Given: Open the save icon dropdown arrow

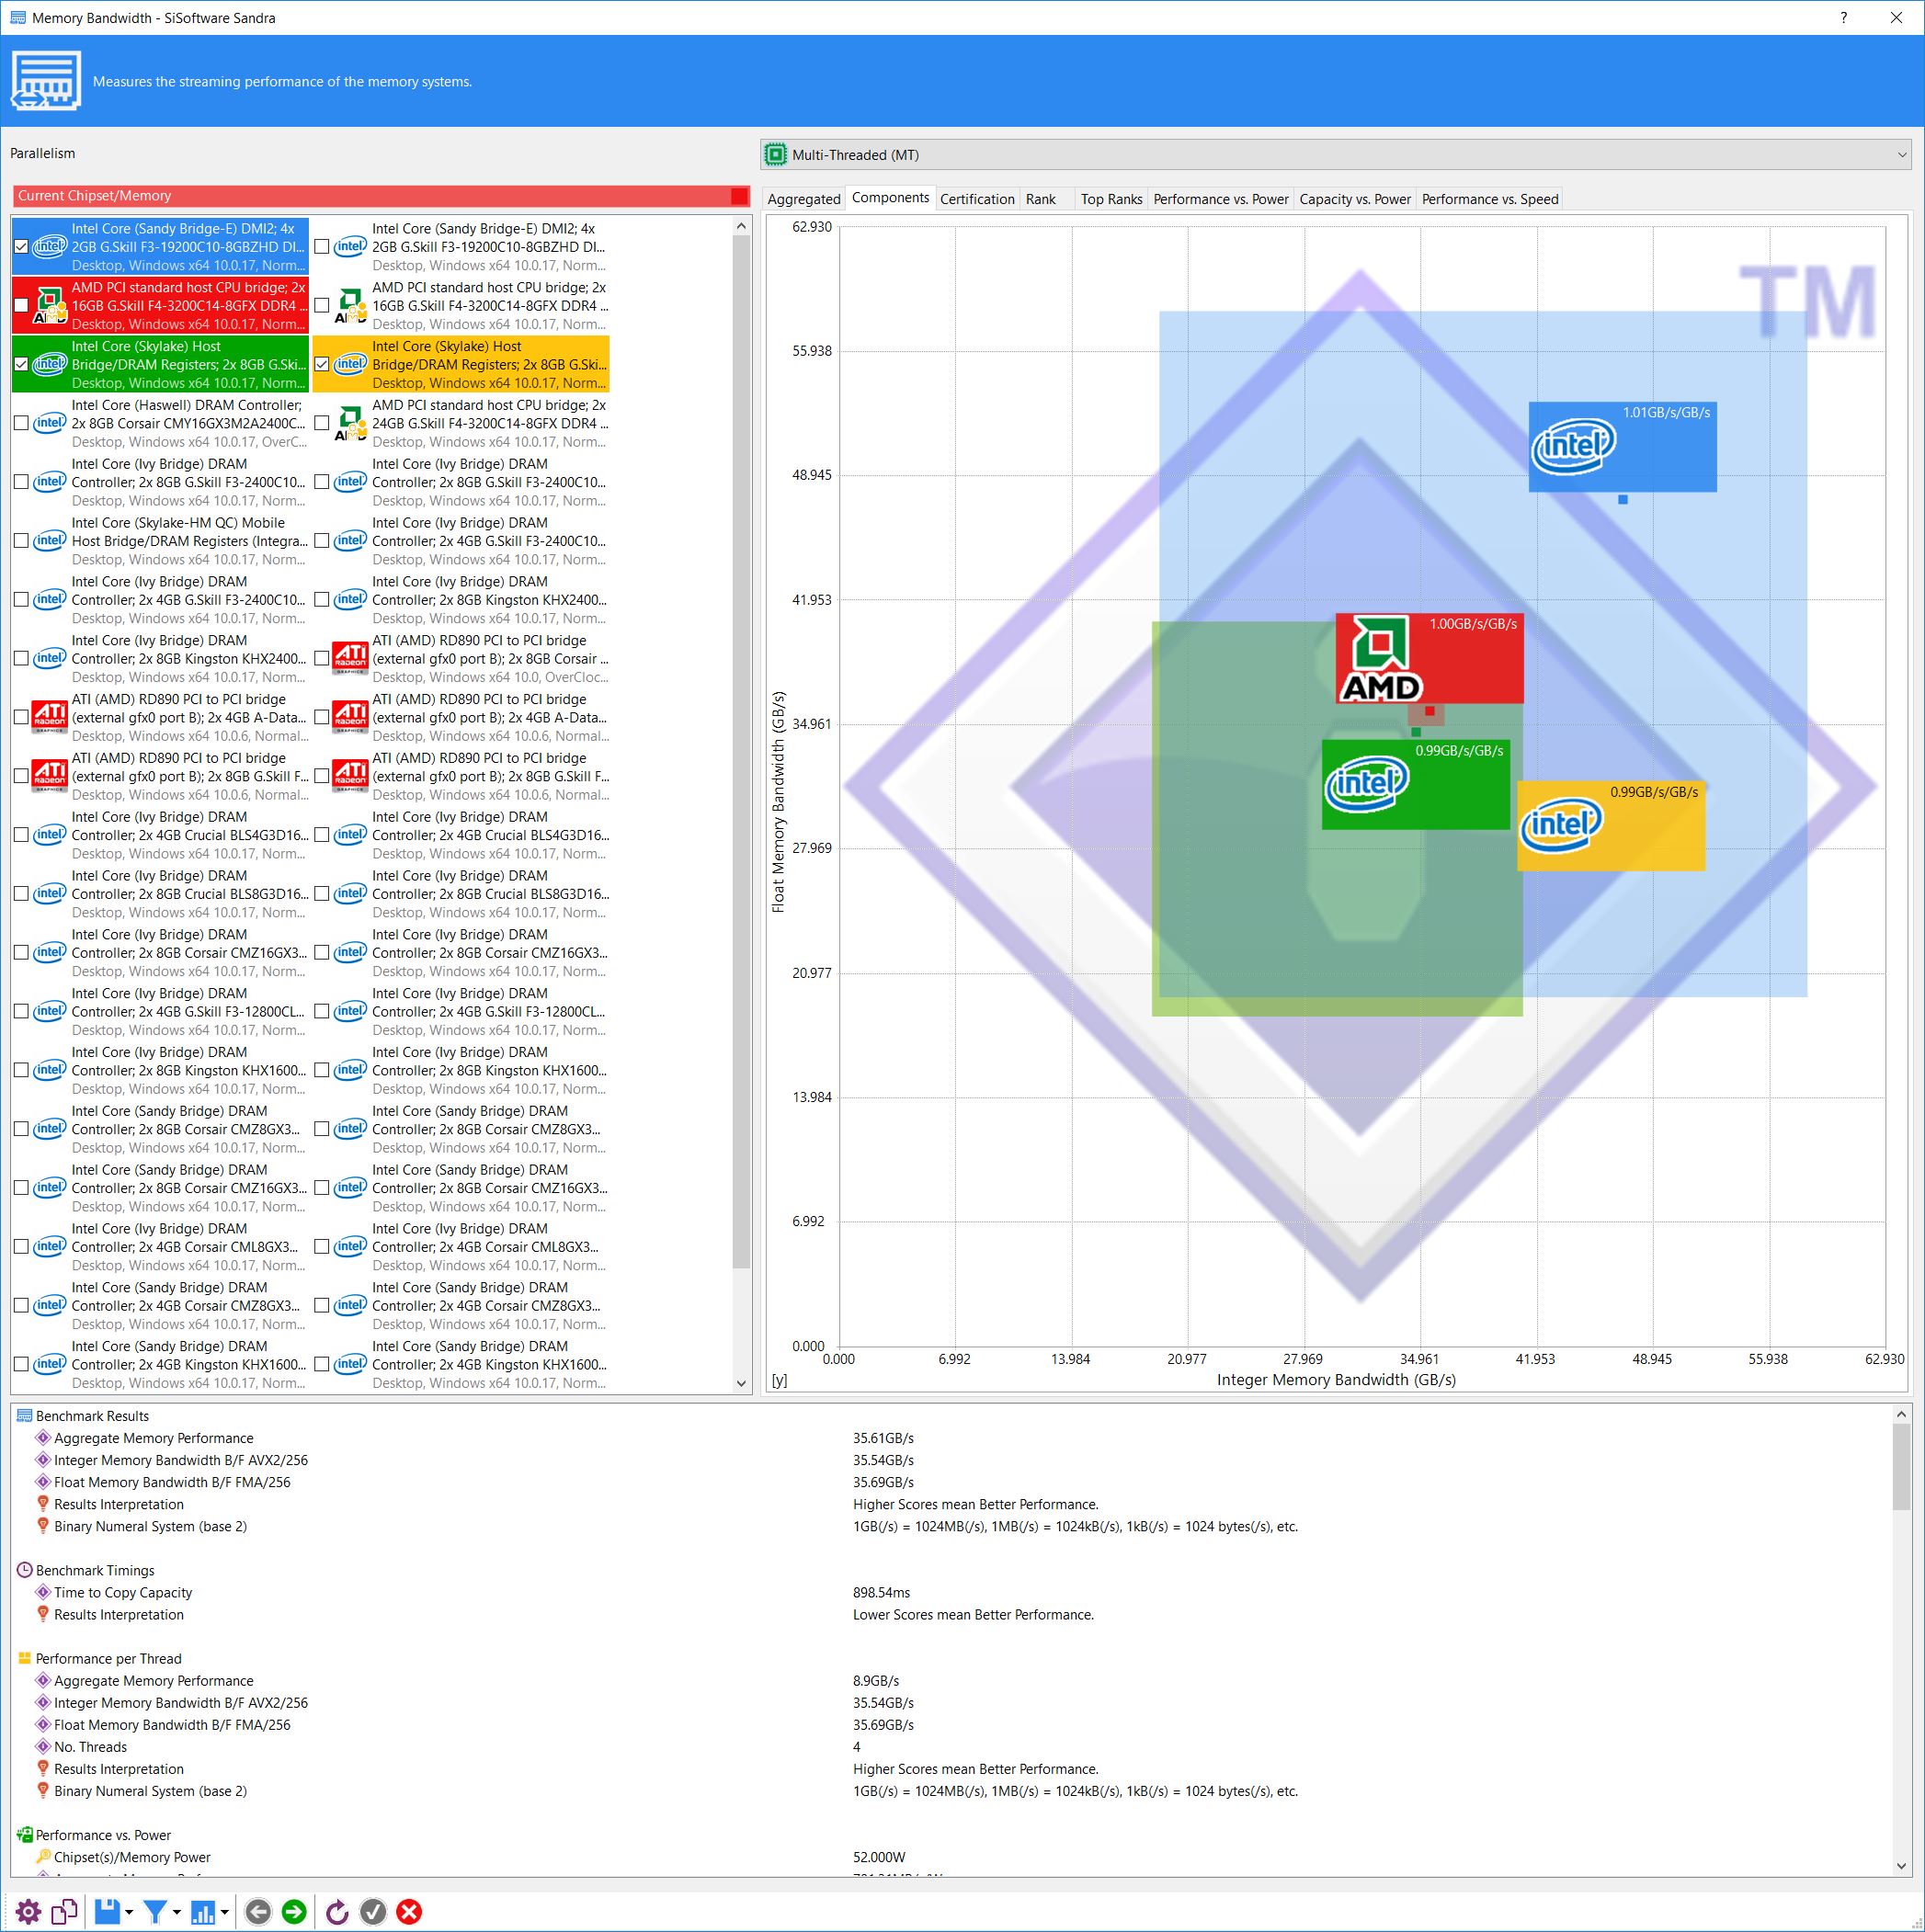Looking at the screenshot, I should click(x=129, y=1913).
